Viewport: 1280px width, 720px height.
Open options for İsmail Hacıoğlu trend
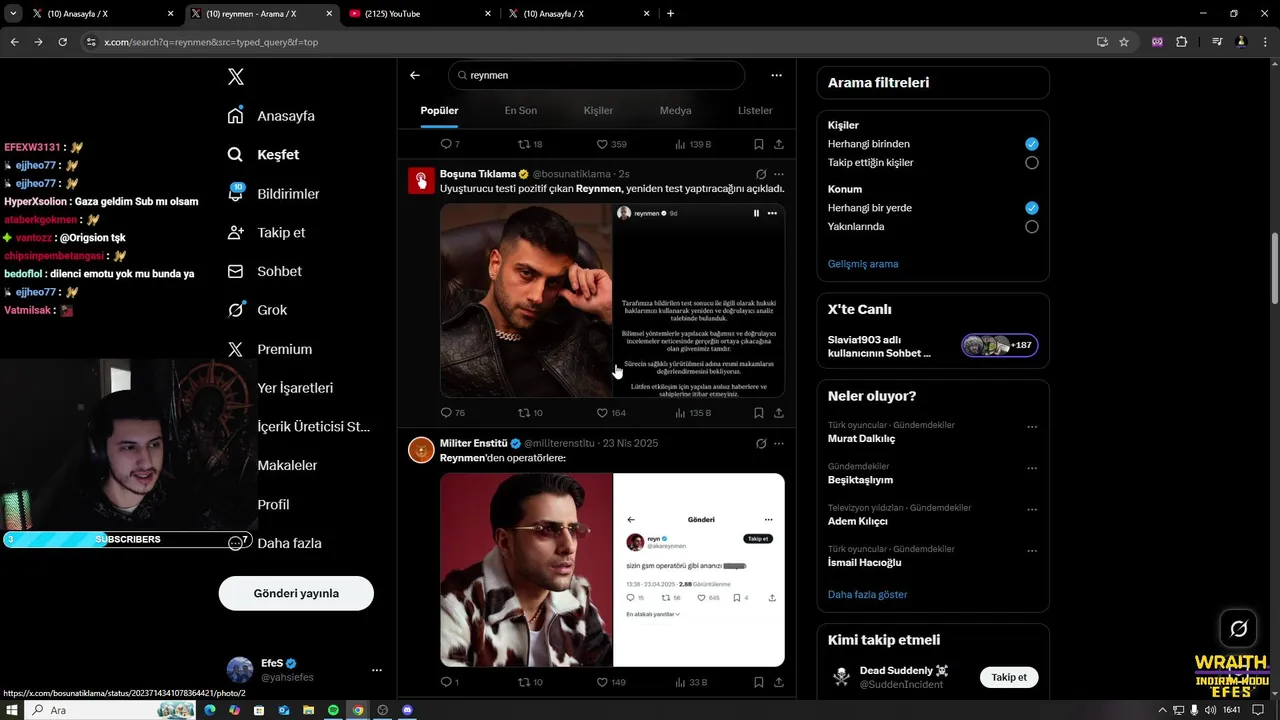pos(1032,551)
